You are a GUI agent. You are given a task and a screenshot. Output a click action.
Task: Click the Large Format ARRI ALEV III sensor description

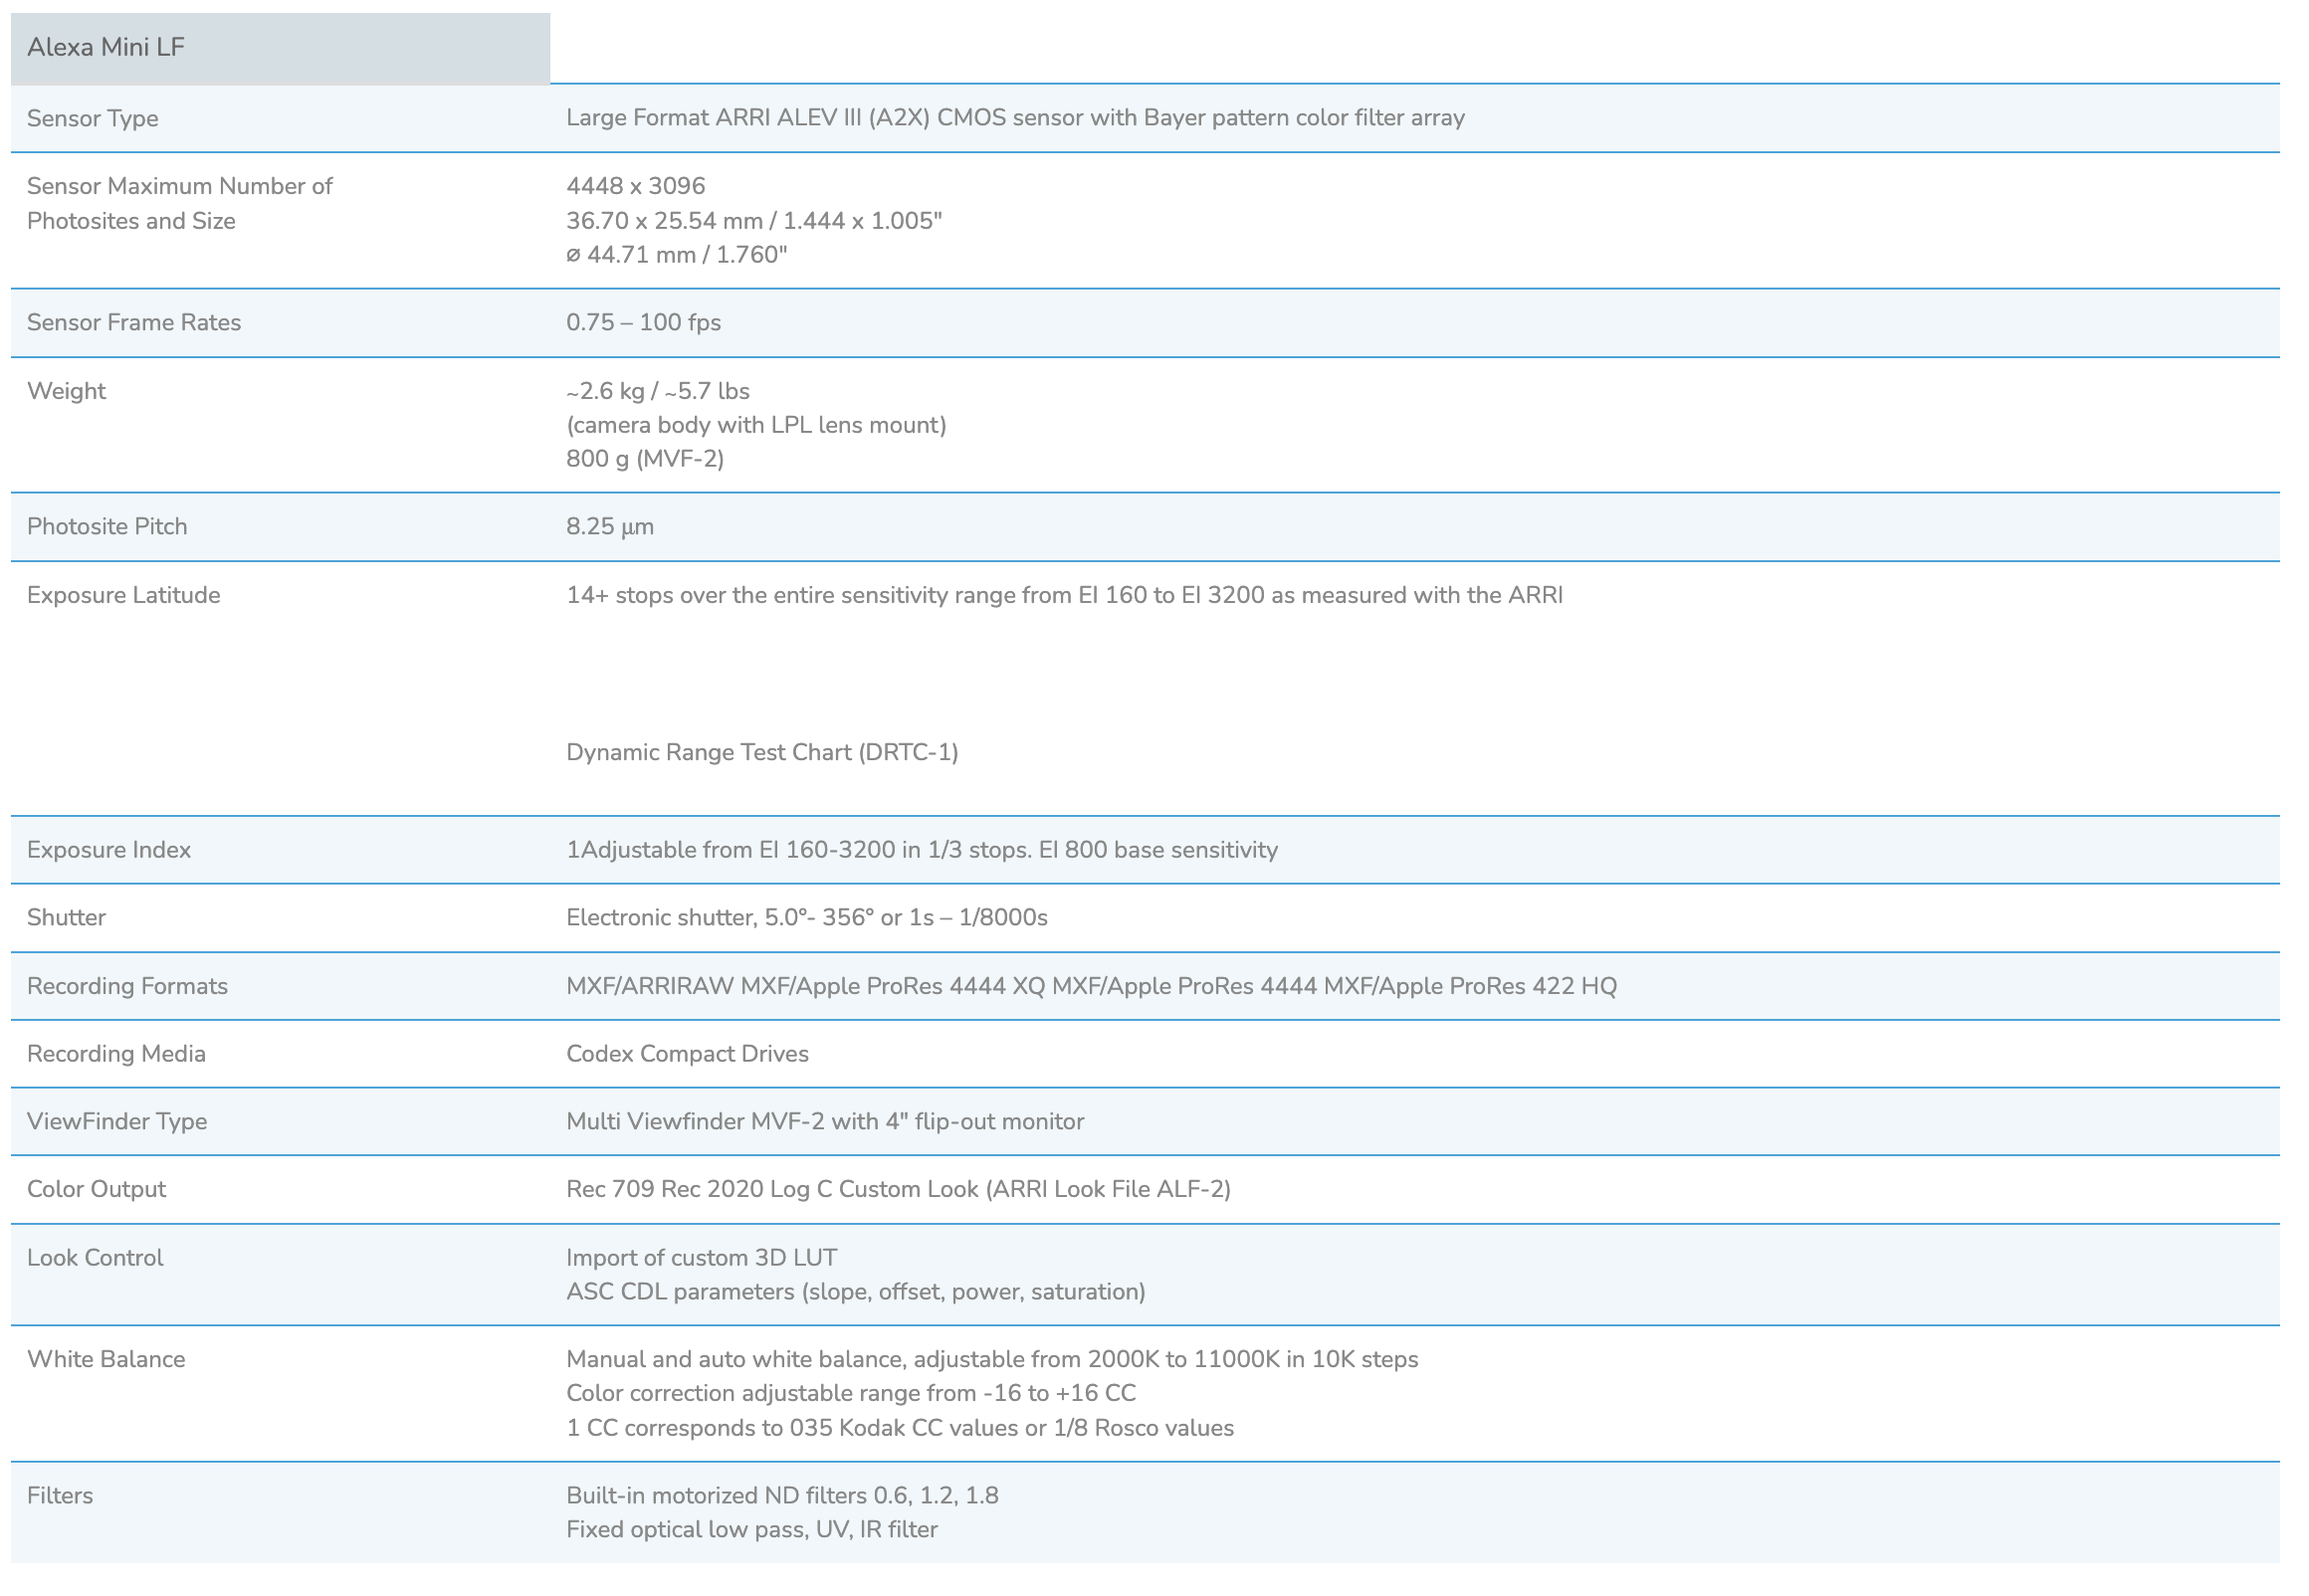(1015, 118)
